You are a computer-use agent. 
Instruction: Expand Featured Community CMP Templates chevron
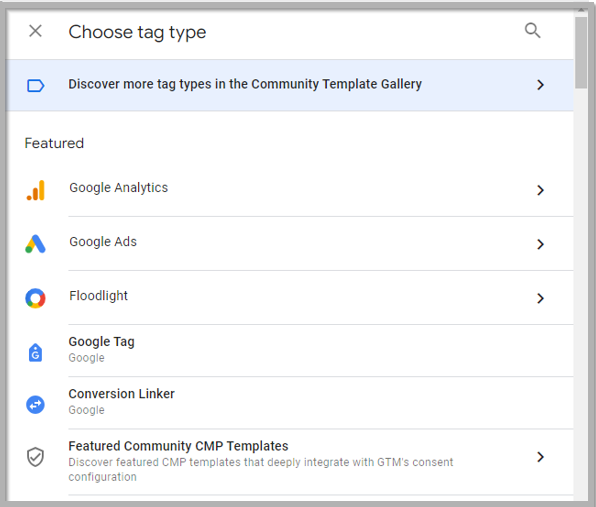coord(540,457)
